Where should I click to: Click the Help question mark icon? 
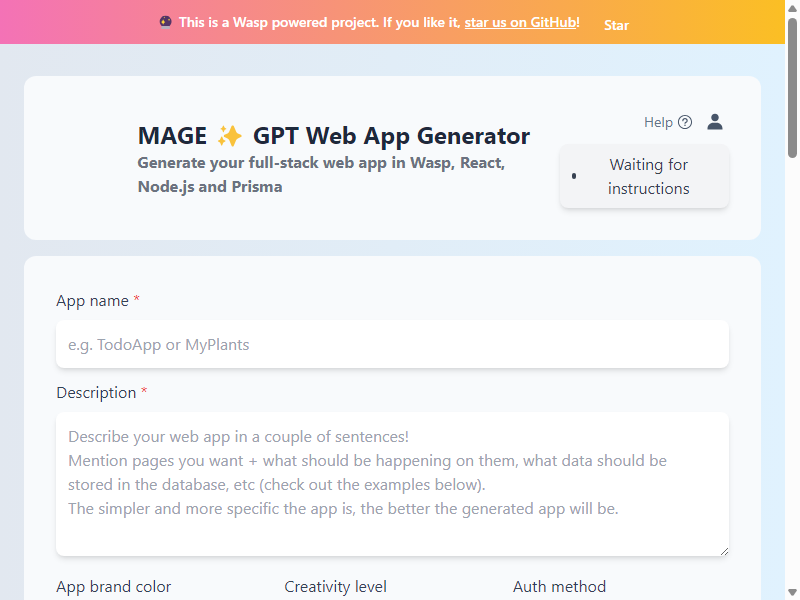pos(685,122)
